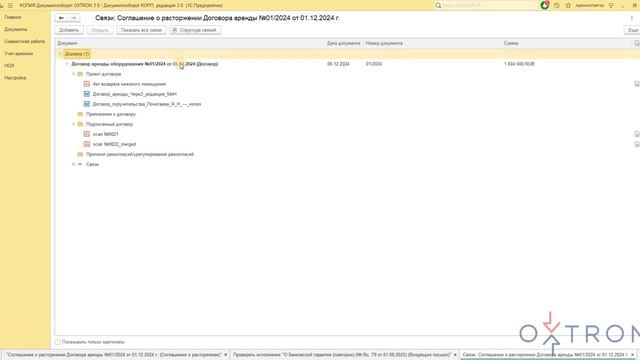640x360 pixels.
Task: Open the Главное section
Action: click(x=13, y=17)
